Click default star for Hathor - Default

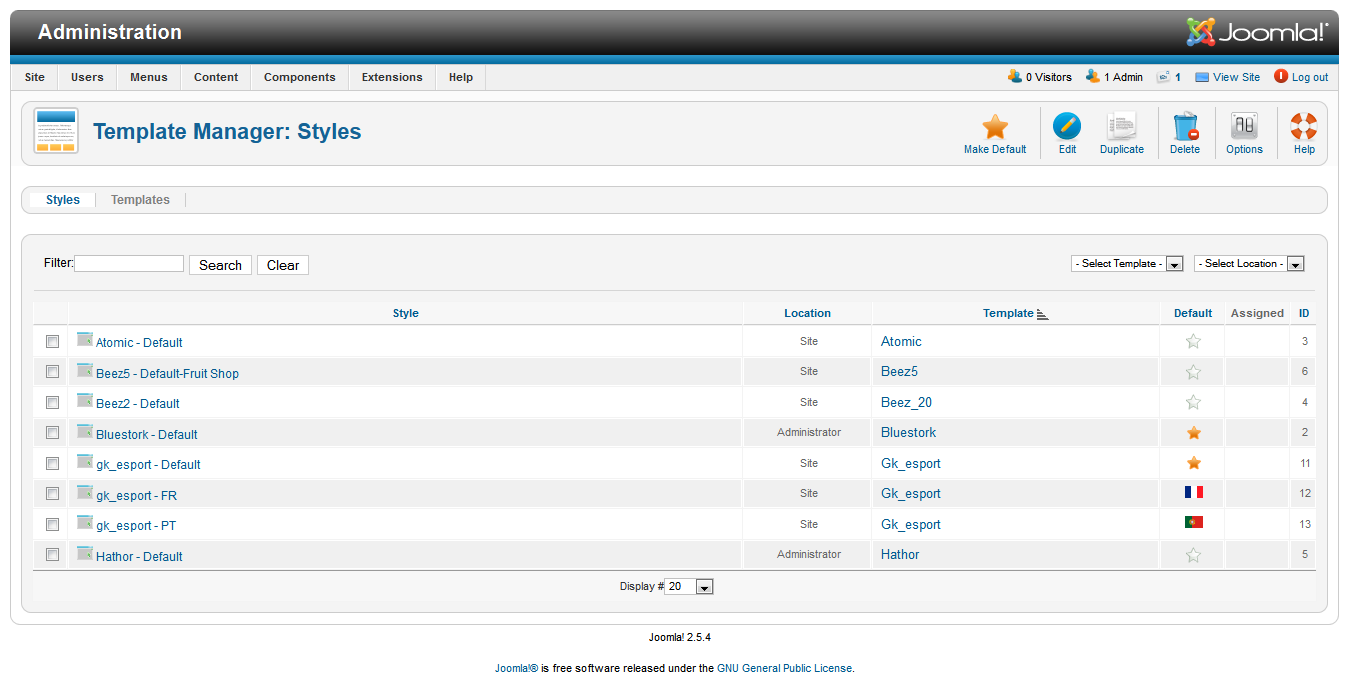coord(1193,555)
